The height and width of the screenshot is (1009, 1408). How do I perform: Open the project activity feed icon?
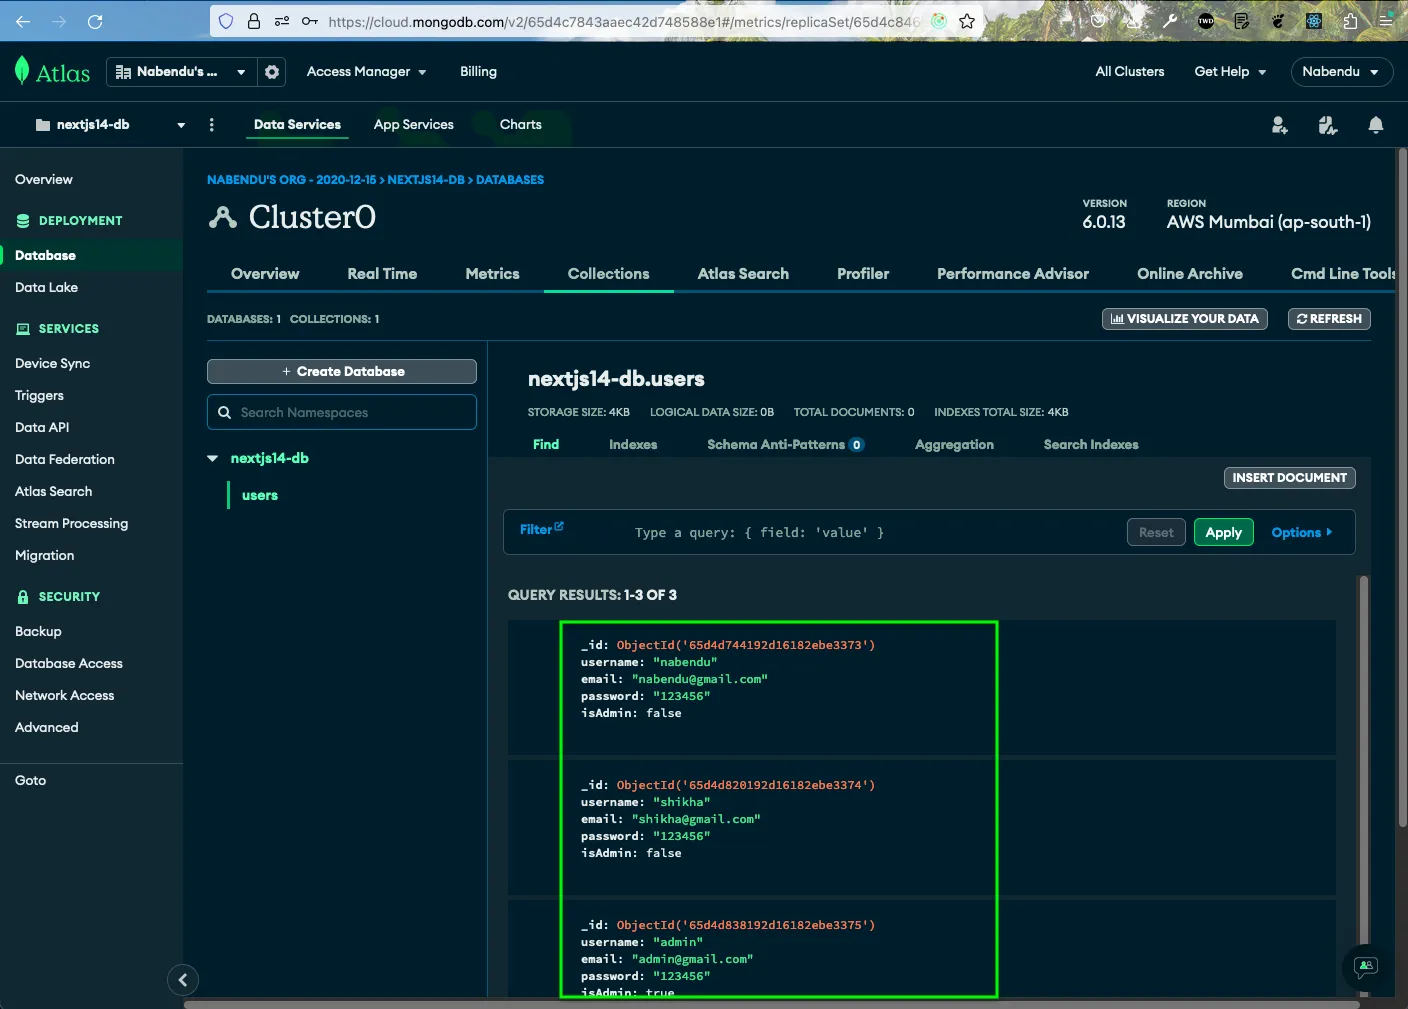point(1328,125)
